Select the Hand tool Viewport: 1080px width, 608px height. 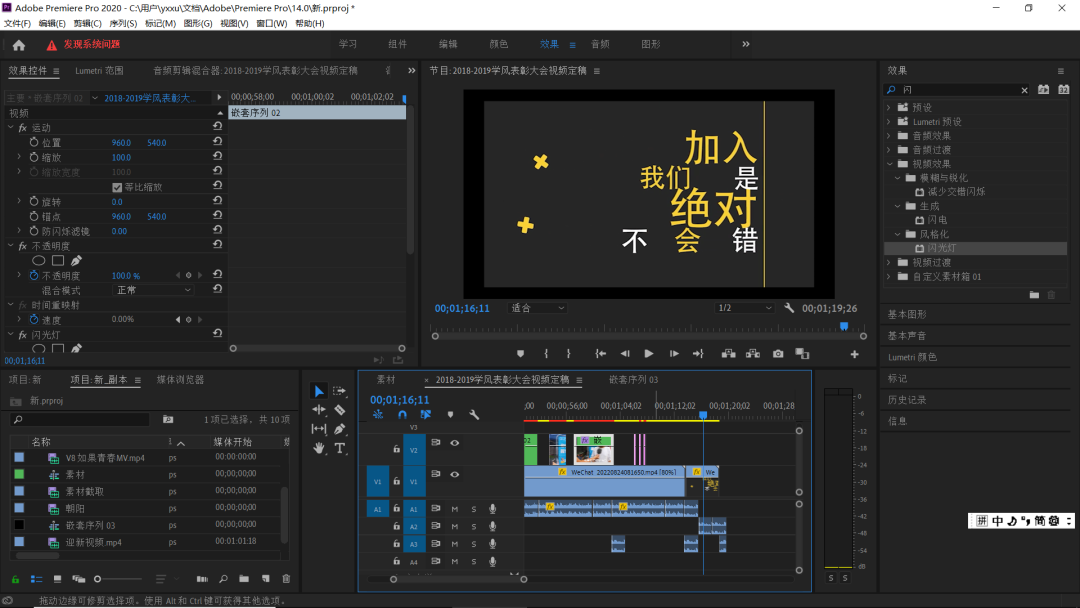pos(319,448)
